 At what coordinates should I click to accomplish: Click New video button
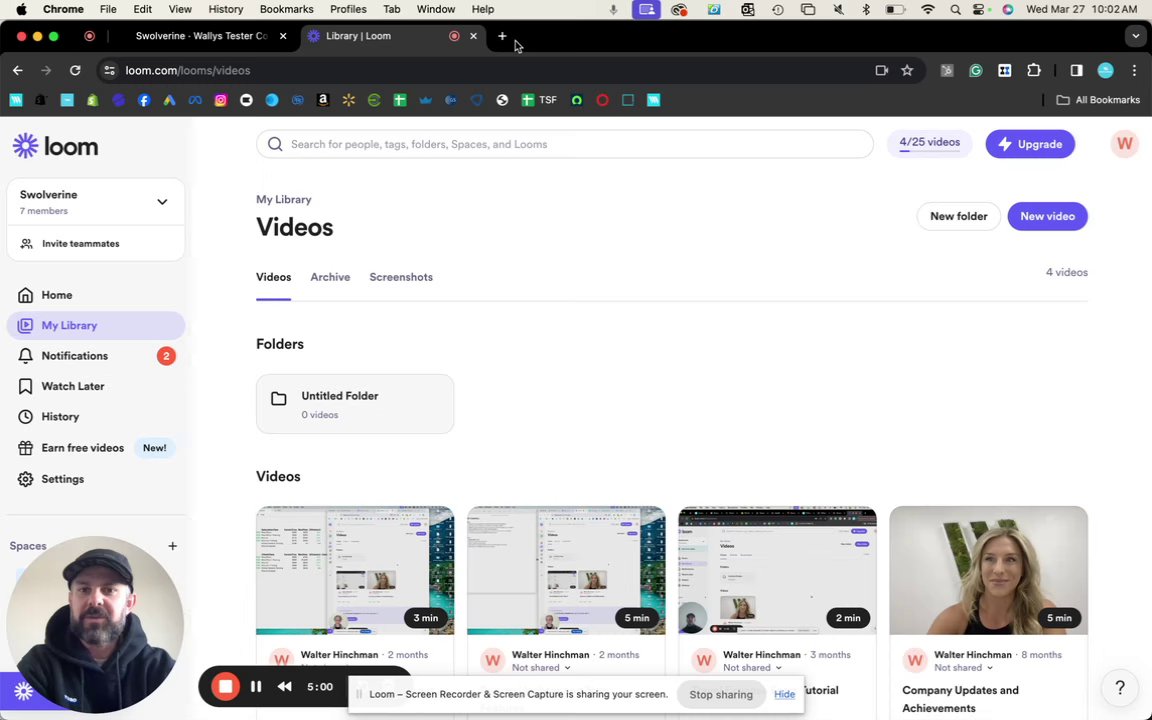(1047, 217)
